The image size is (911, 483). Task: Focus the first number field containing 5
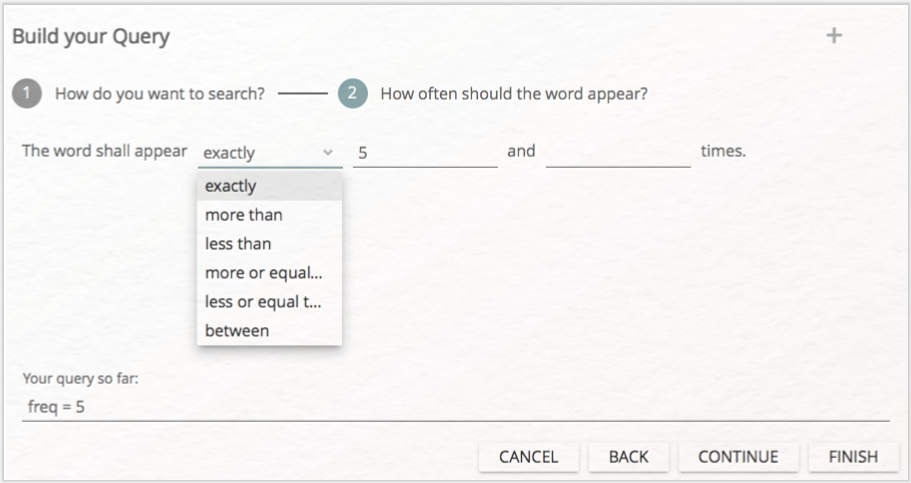point(425,153)
